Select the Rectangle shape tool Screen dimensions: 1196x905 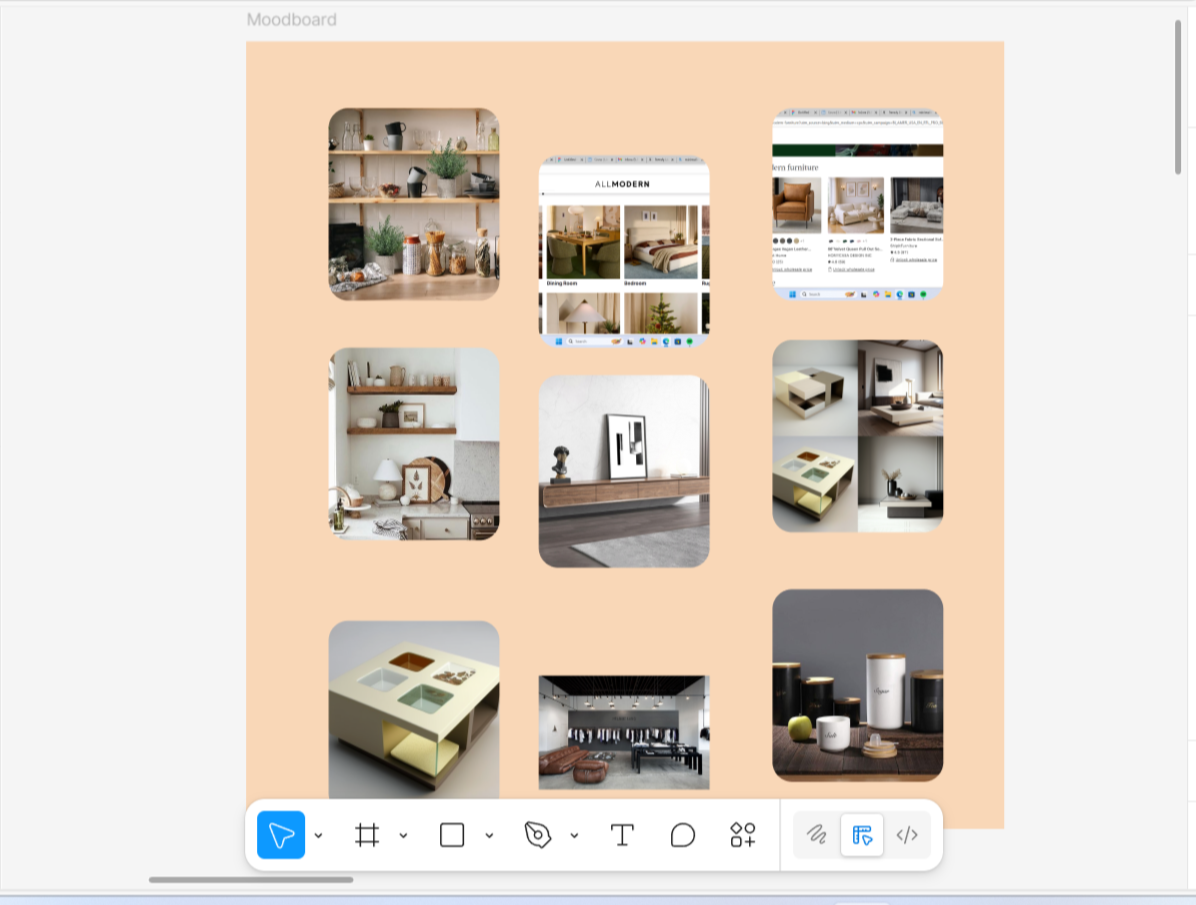click(452, 834)
